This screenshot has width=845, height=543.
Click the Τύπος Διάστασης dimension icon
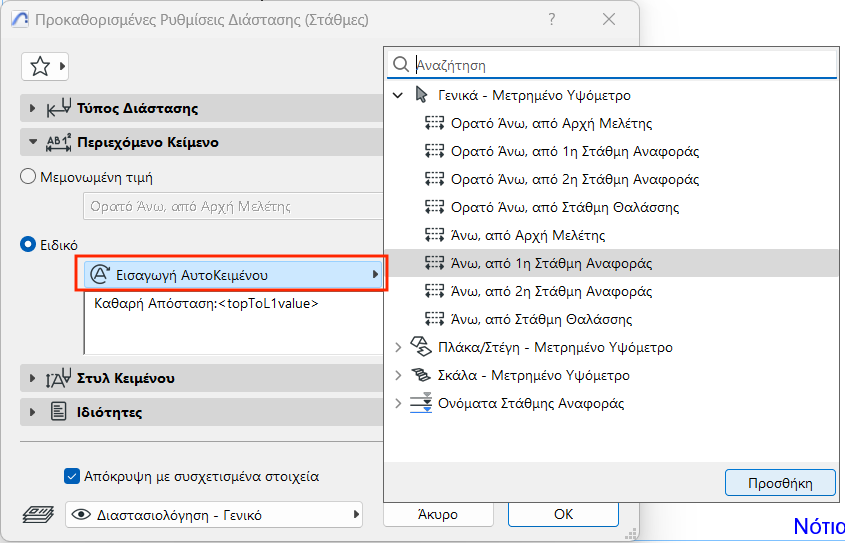[x=59, y=108]
